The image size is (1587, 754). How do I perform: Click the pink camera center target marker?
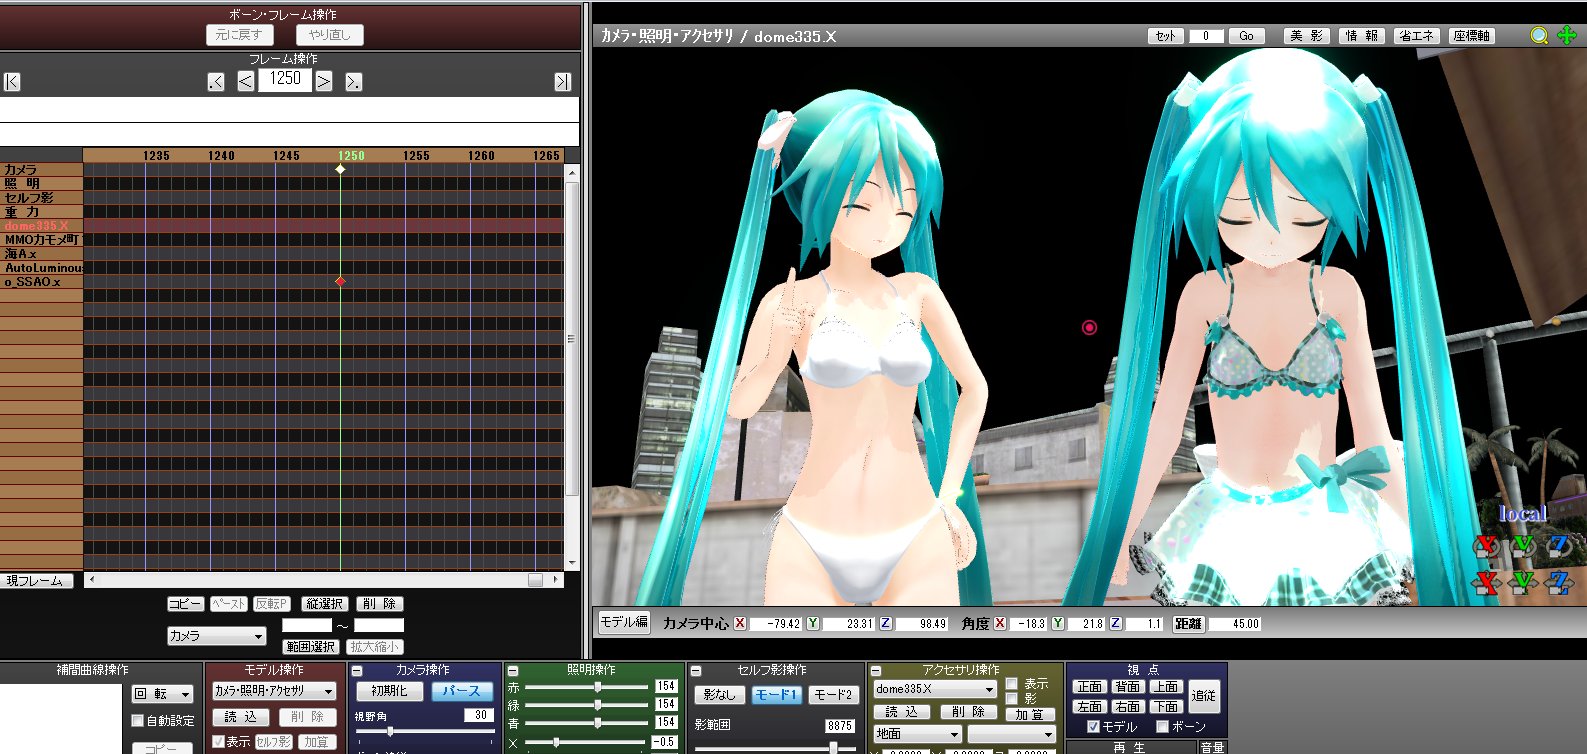coord(1090,327)
